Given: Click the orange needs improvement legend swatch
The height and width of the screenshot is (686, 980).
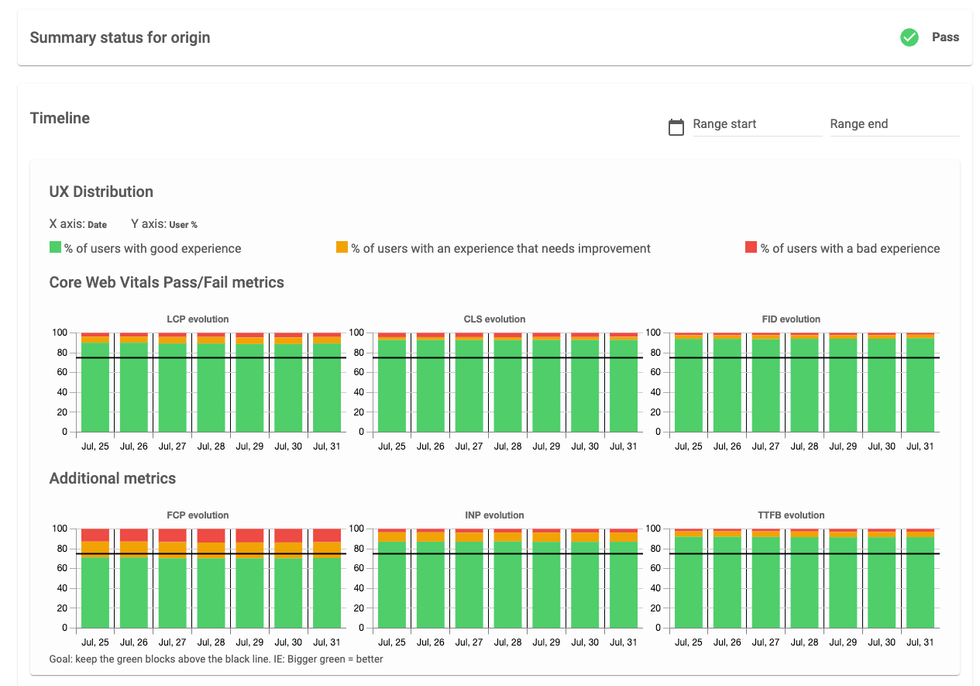Looking at the screenshot, I should click(x=342, y=248).
